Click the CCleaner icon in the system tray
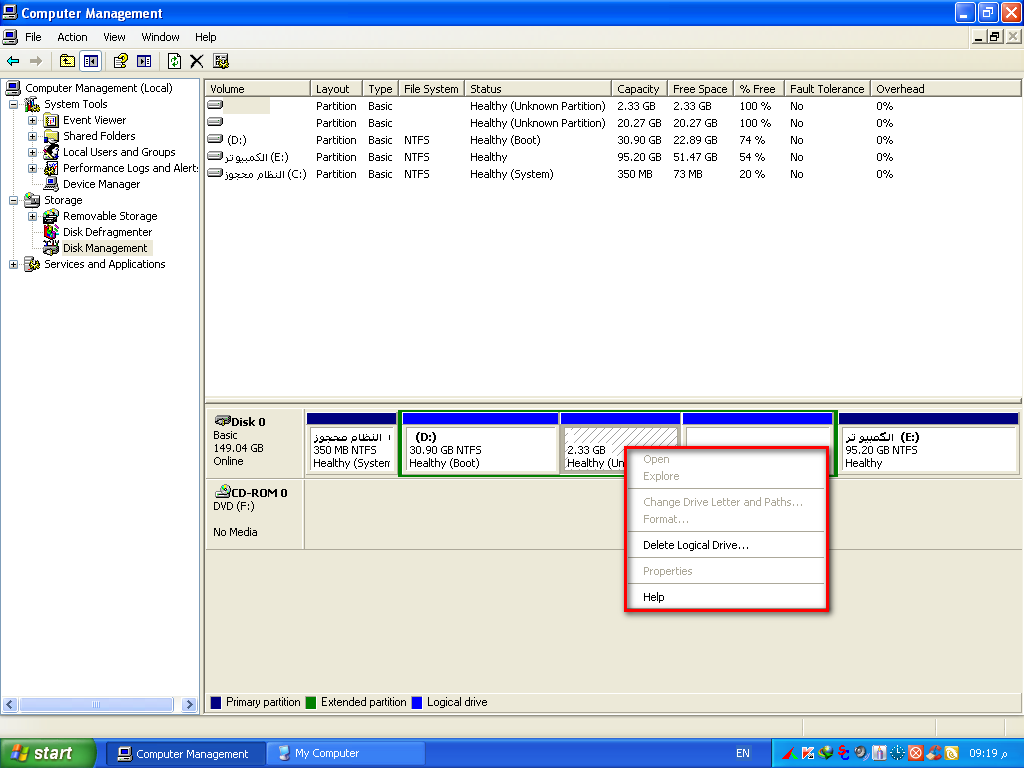 (933, 753)
